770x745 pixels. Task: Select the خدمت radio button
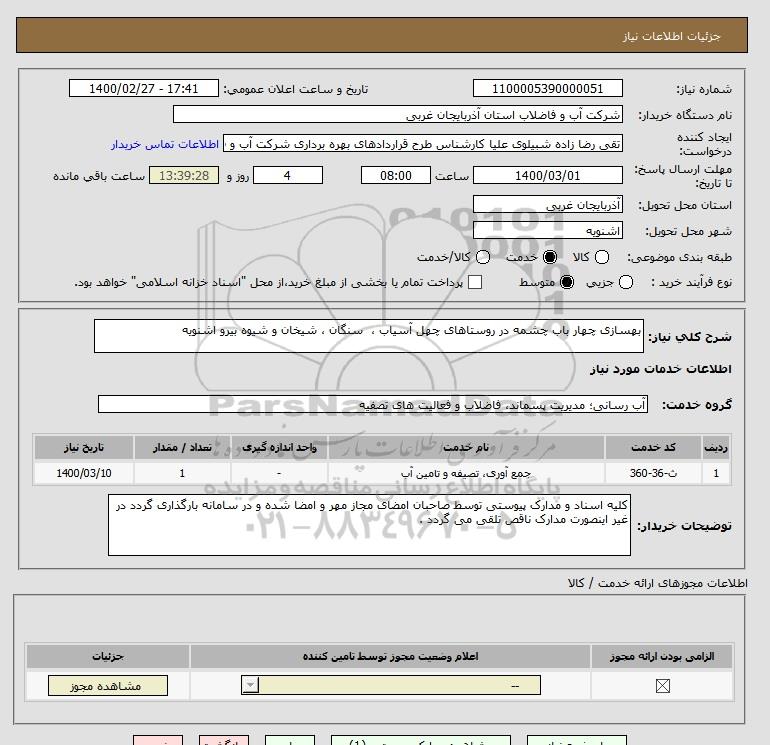[x=550, y=257]
